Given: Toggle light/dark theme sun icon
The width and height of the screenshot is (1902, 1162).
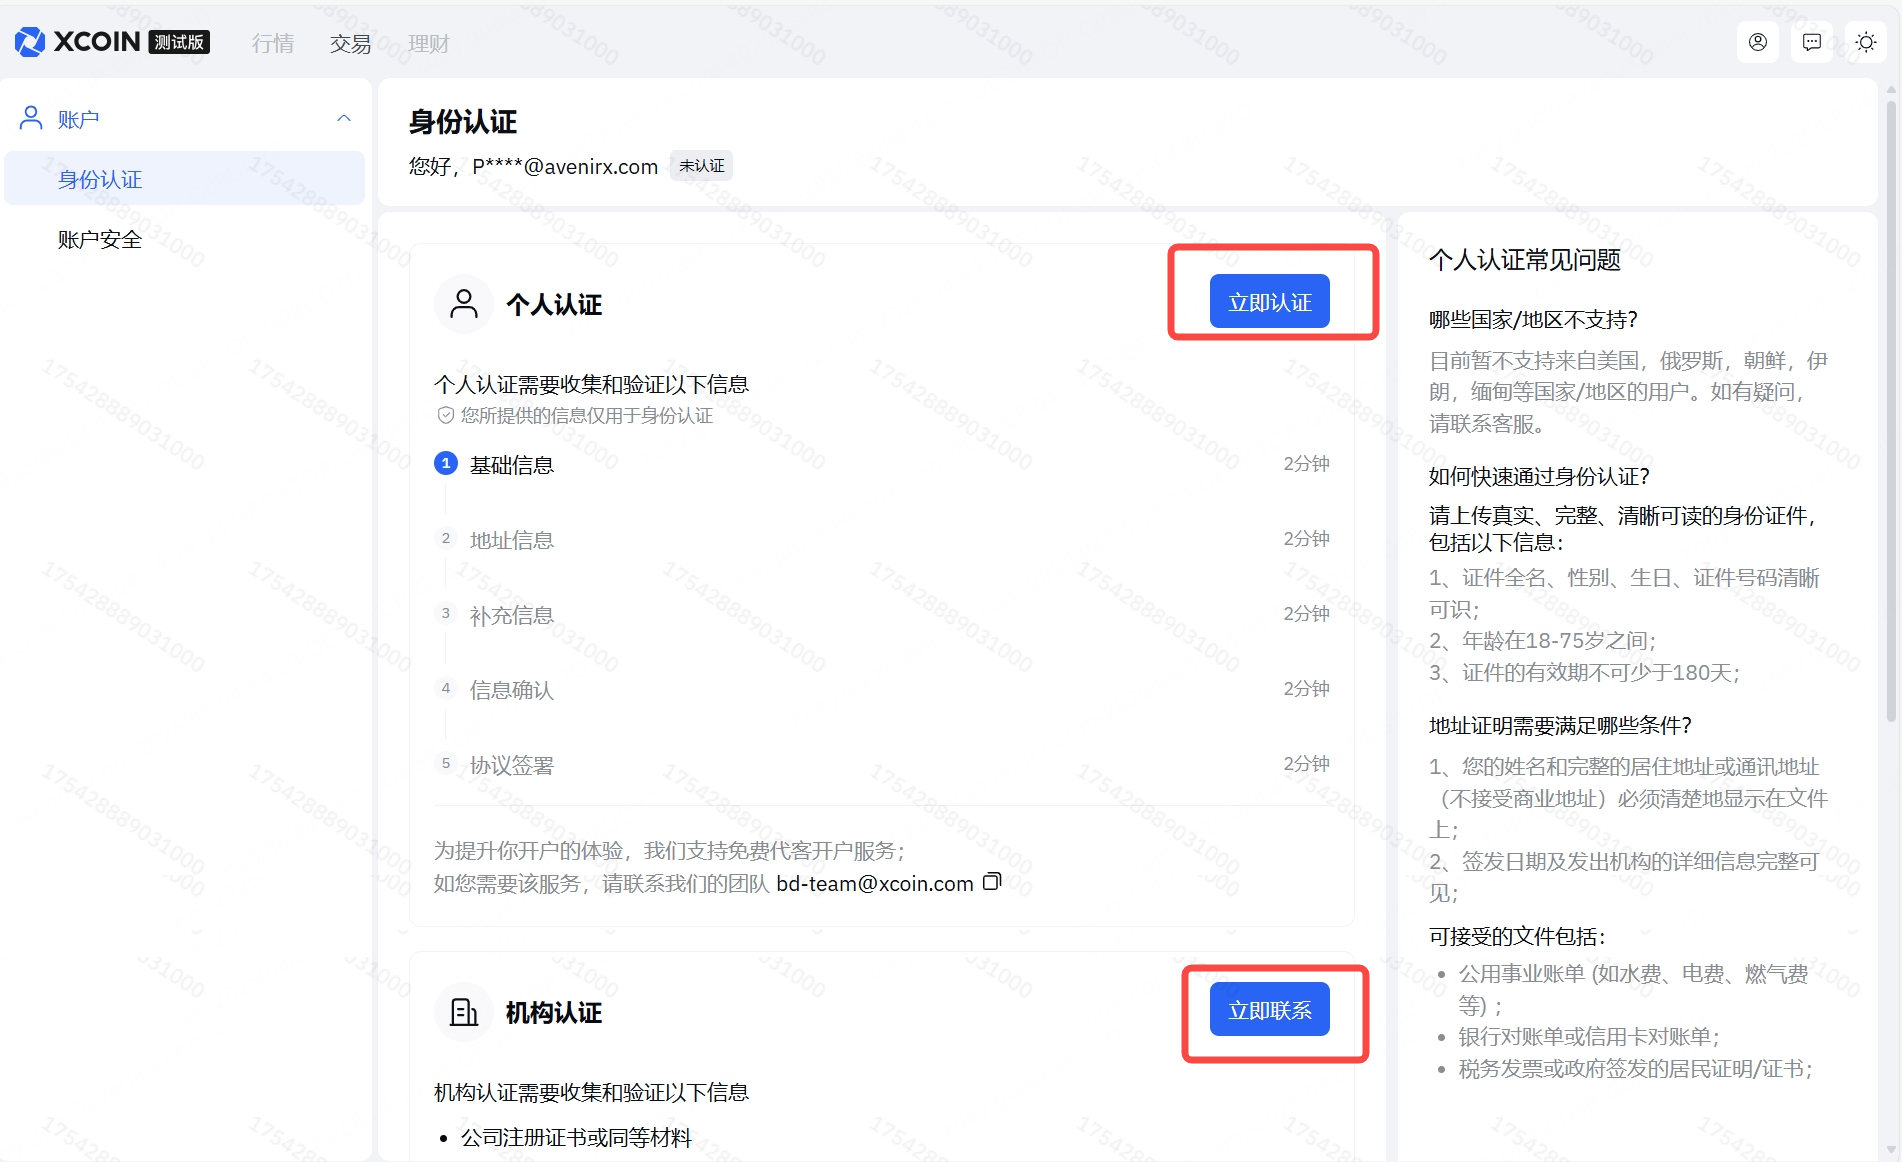Looking at the screenshot, I should pyautogui.click(x=1865, y=42).
